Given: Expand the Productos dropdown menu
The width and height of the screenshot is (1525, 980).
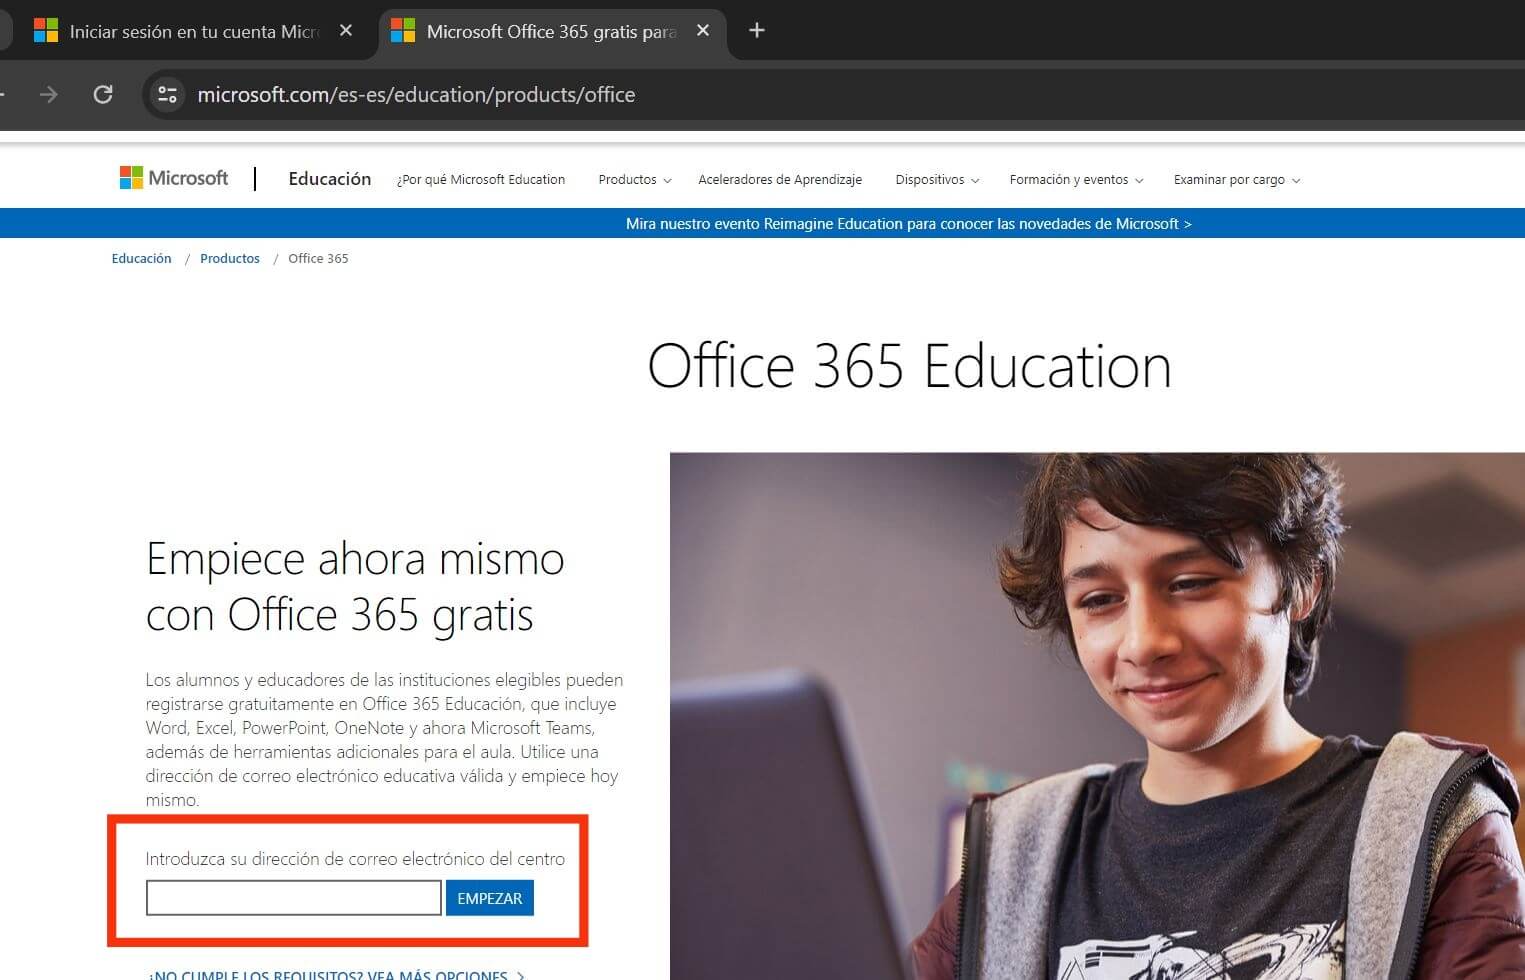Looking at the screenshot, I should (x=635, y=180).
